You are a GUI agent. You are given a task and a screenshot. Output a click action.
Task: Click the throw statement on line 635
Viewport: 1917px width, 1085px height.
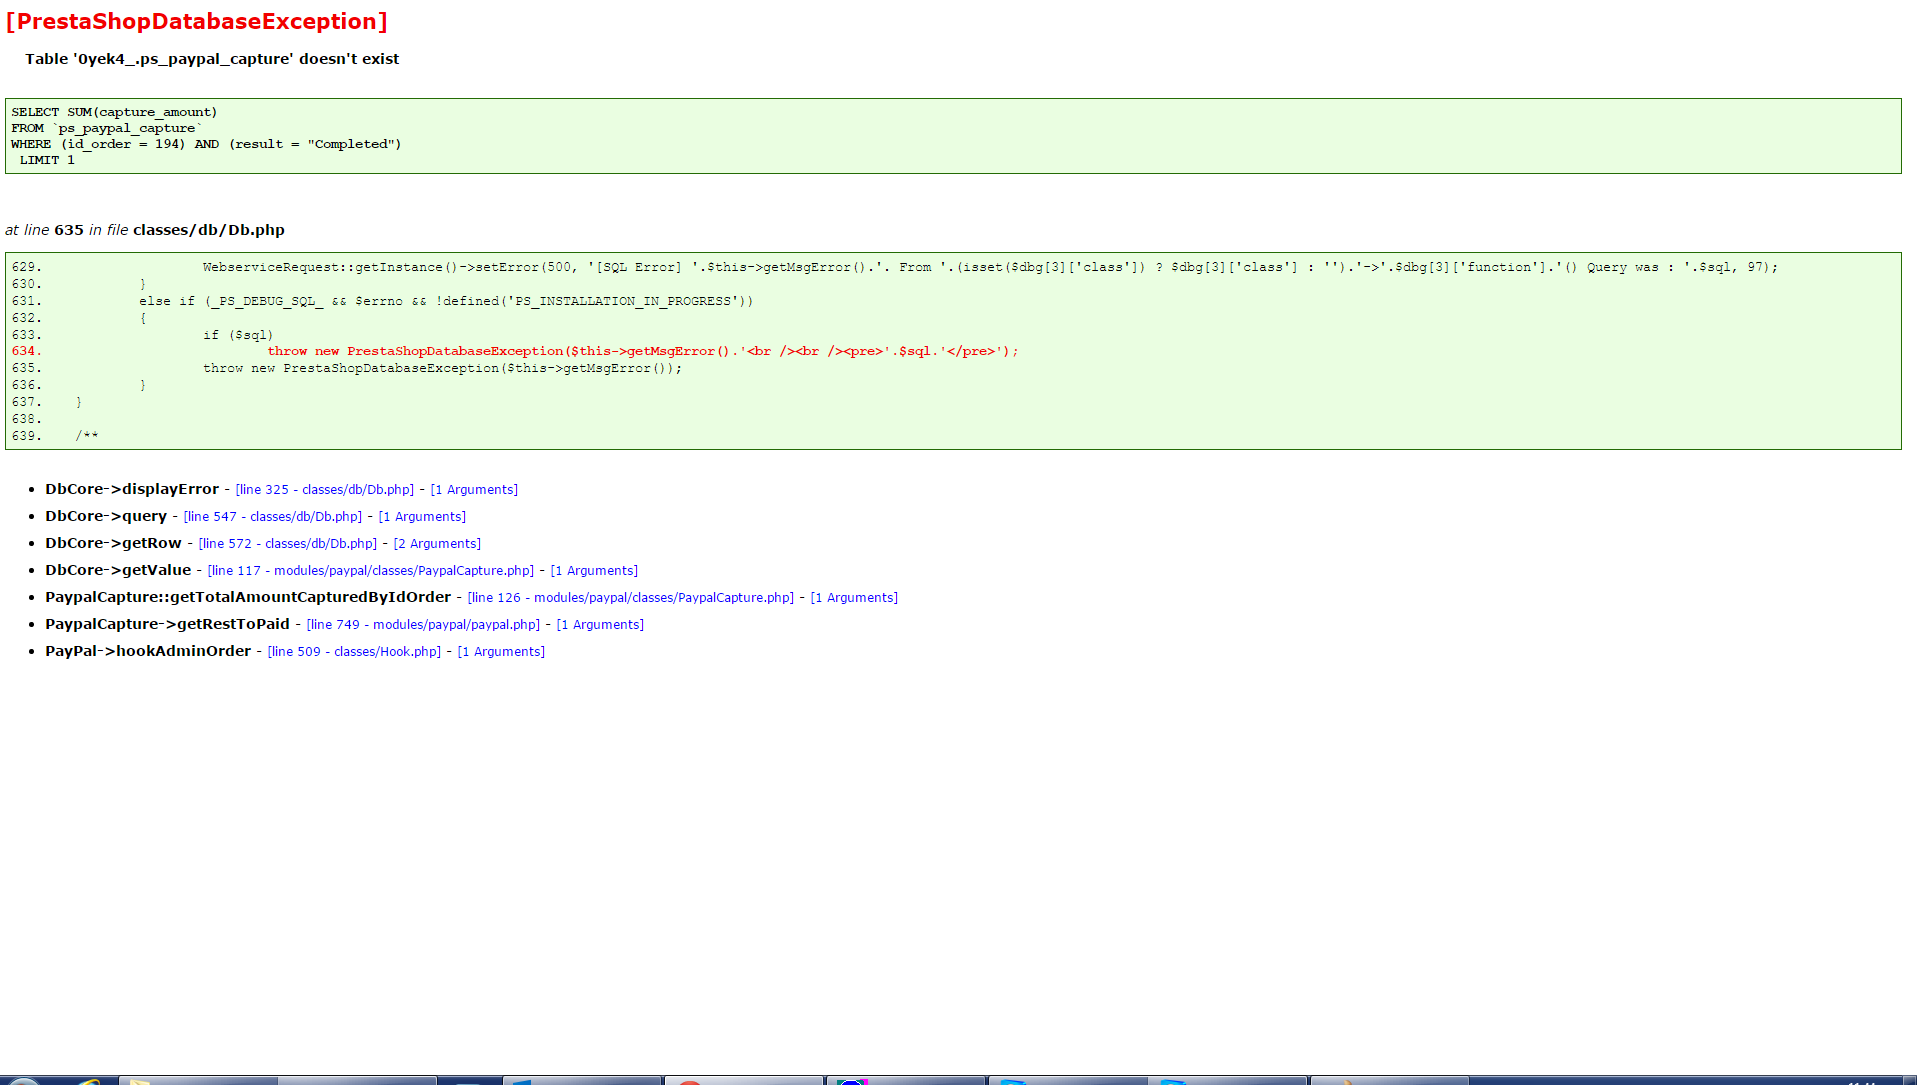(x=442, y=368)
